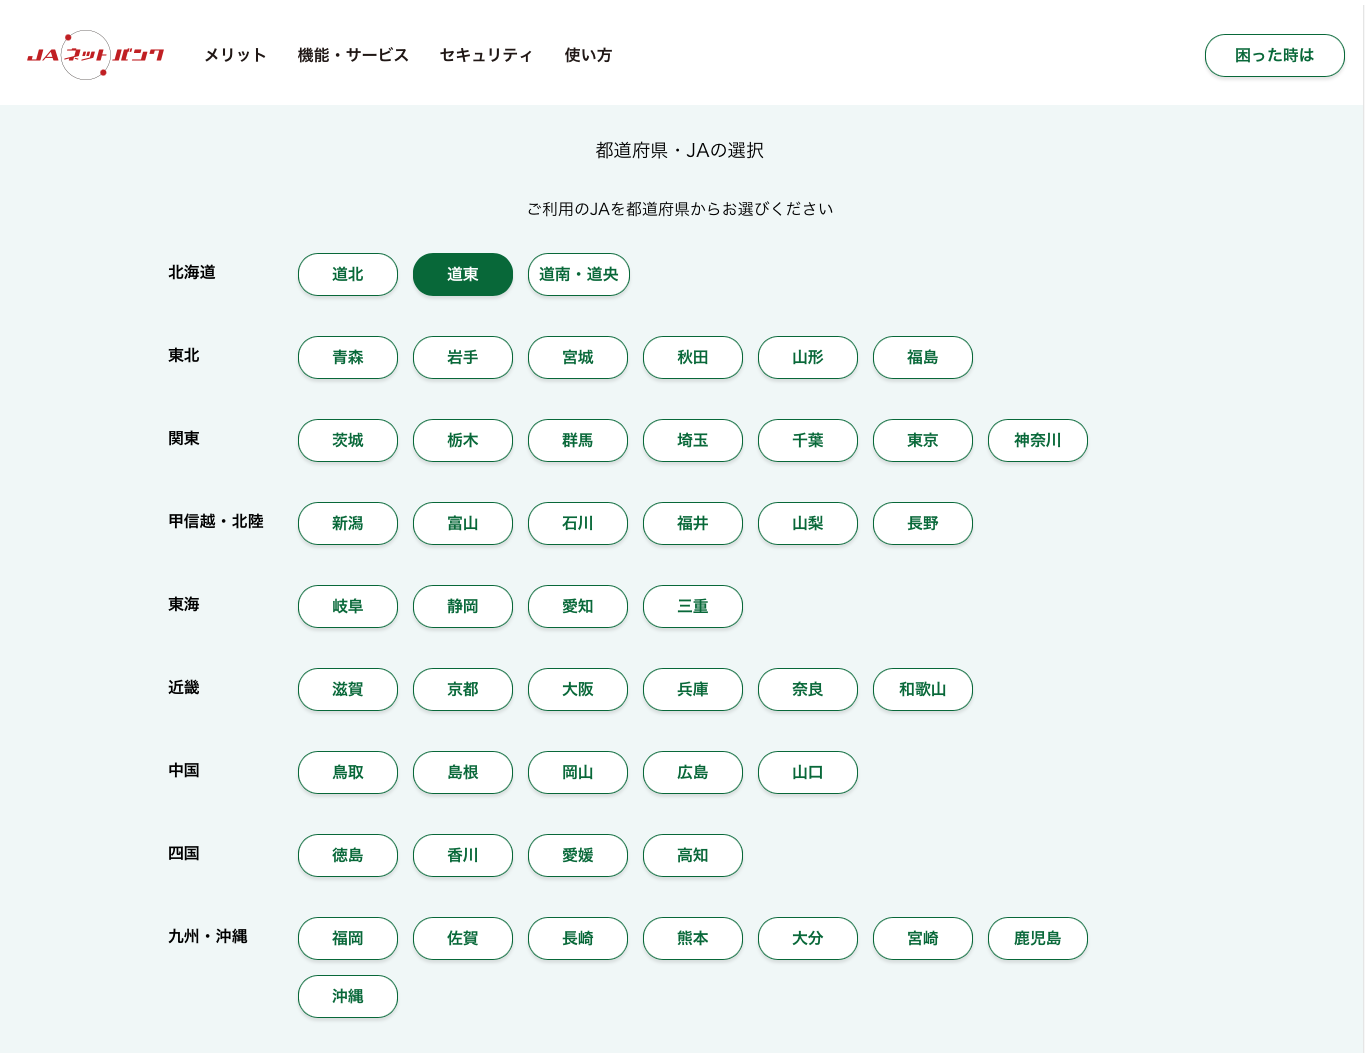The width and height of the screenshot is (1365, 1053).
Task: Click the 甲信越・北陸 region label
Action: pyautogui.click(x=216, y=521)
